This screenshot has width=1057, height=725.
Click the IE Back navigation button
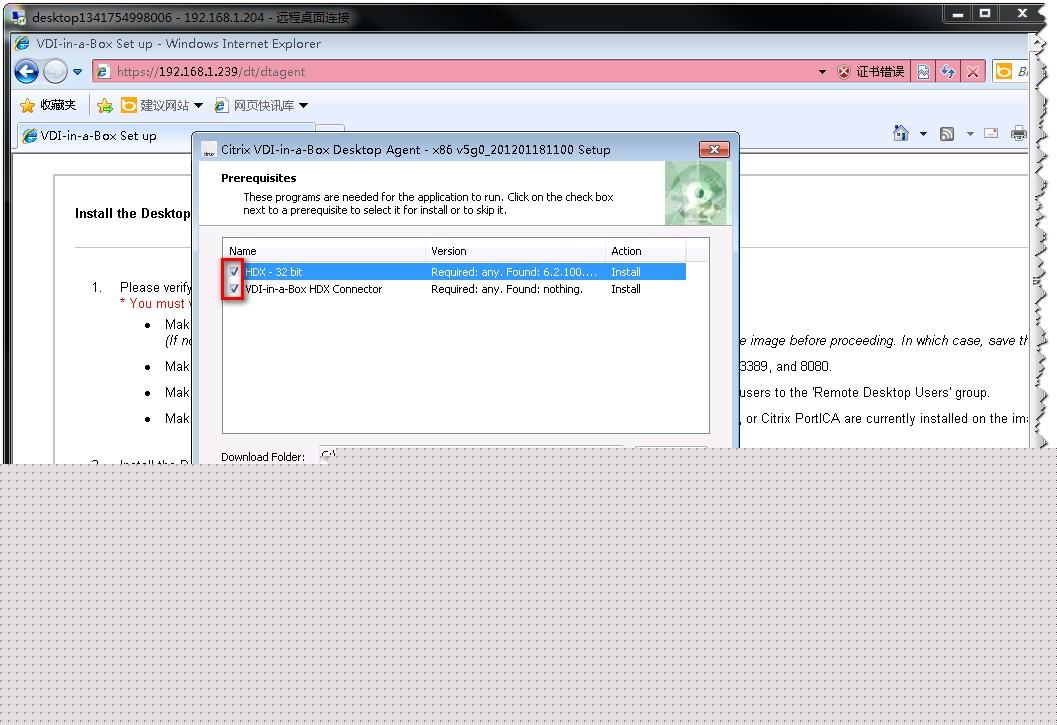(x=26, y=71)
